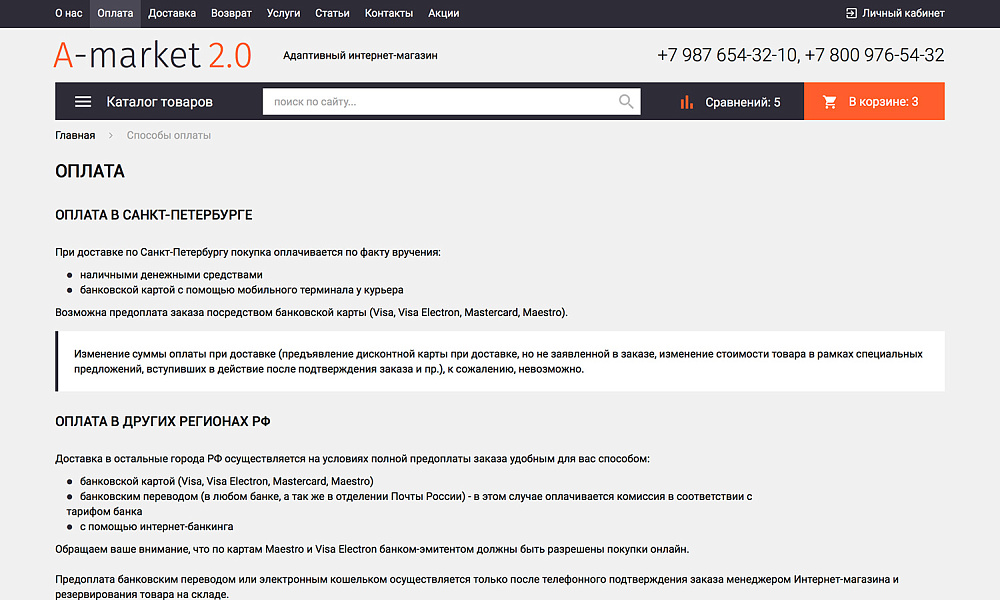Open the Каталог товаров hamburger menu icon

click(83, 101)
